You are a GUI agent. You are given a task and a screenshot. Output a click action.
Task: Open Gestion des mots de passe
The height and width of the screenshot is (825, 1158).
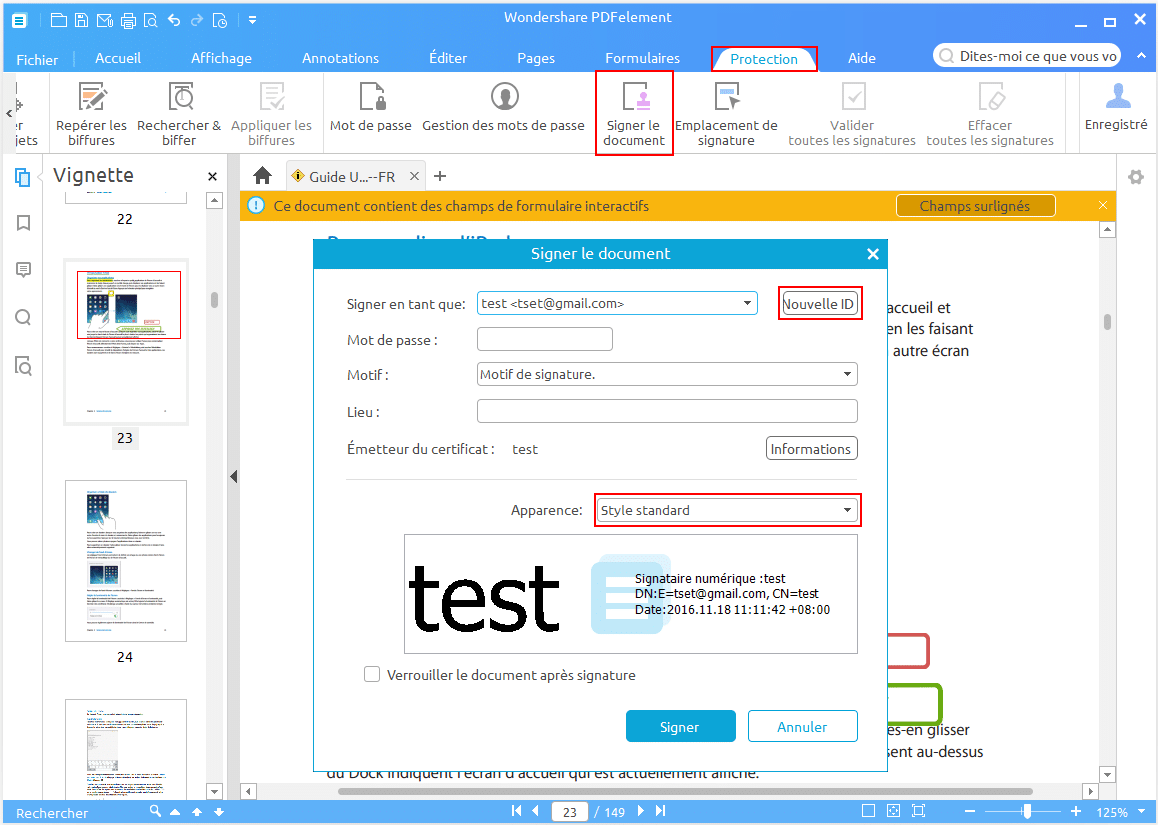pyautogui.click(x=504, y=108)
